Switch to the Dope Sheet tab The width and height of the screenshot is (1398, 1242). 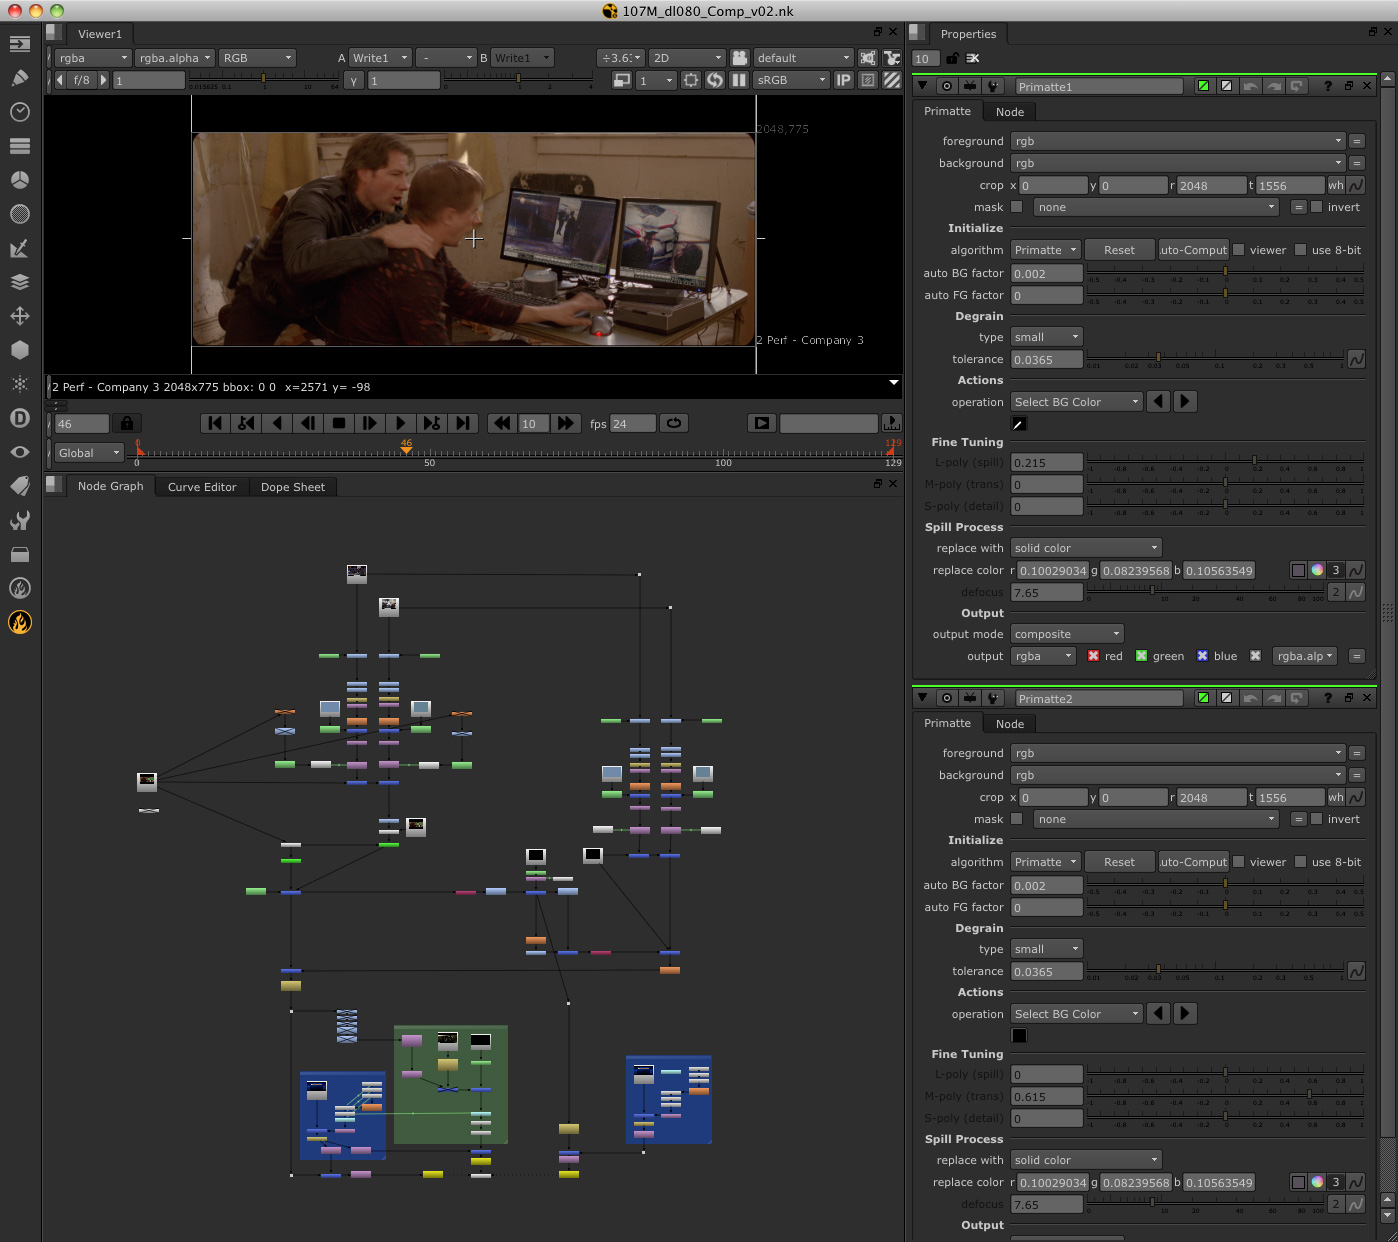point(293,487)
